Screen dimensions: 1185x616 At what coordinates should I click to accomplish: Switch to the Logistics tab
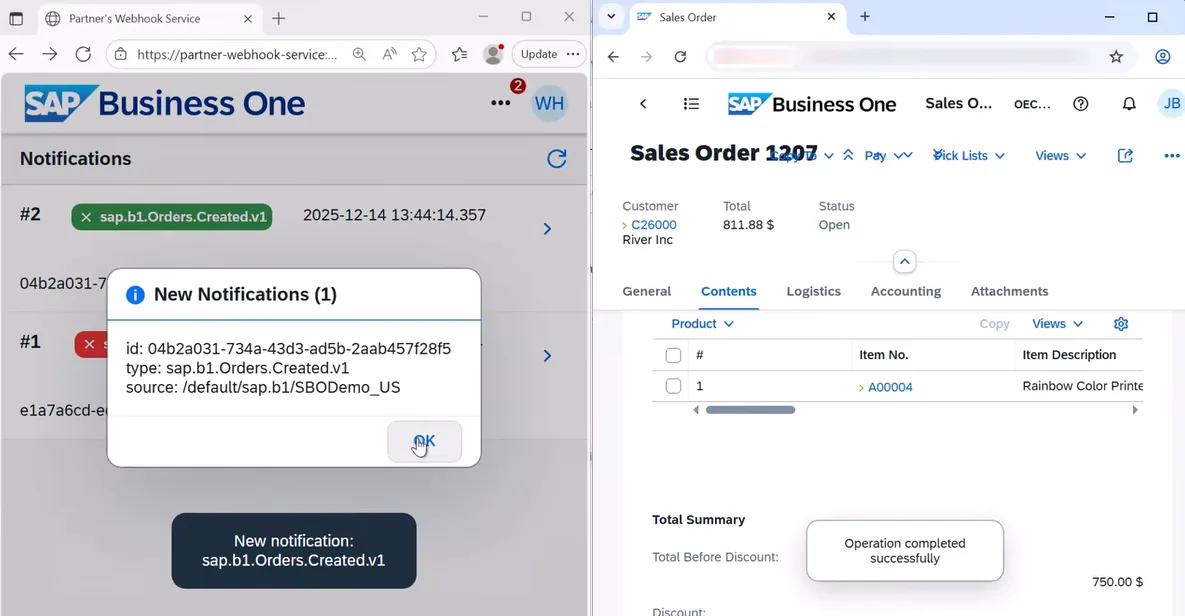813,292
